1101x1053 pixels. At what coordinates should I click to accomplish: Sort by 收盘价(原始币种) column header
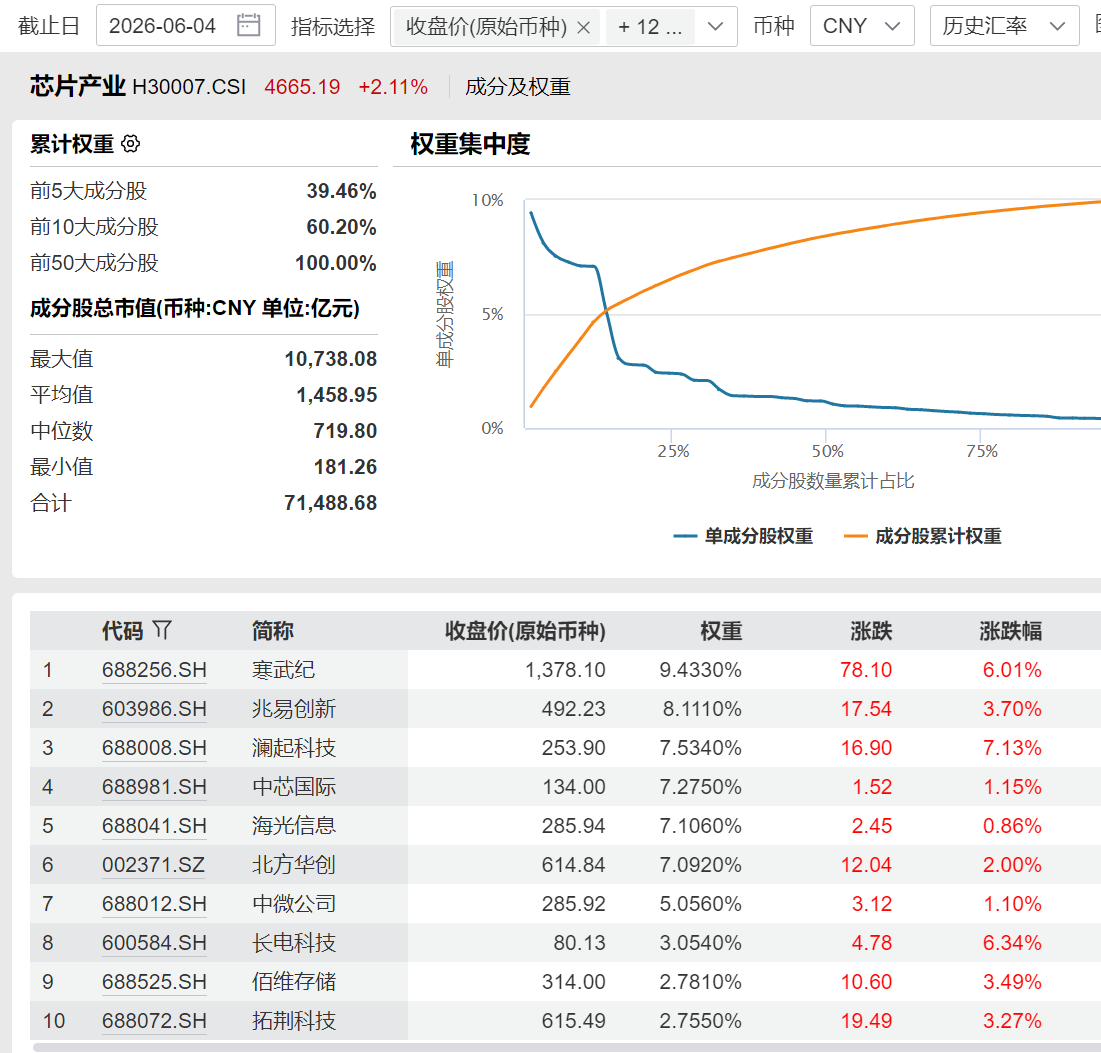tap(525, 630)
